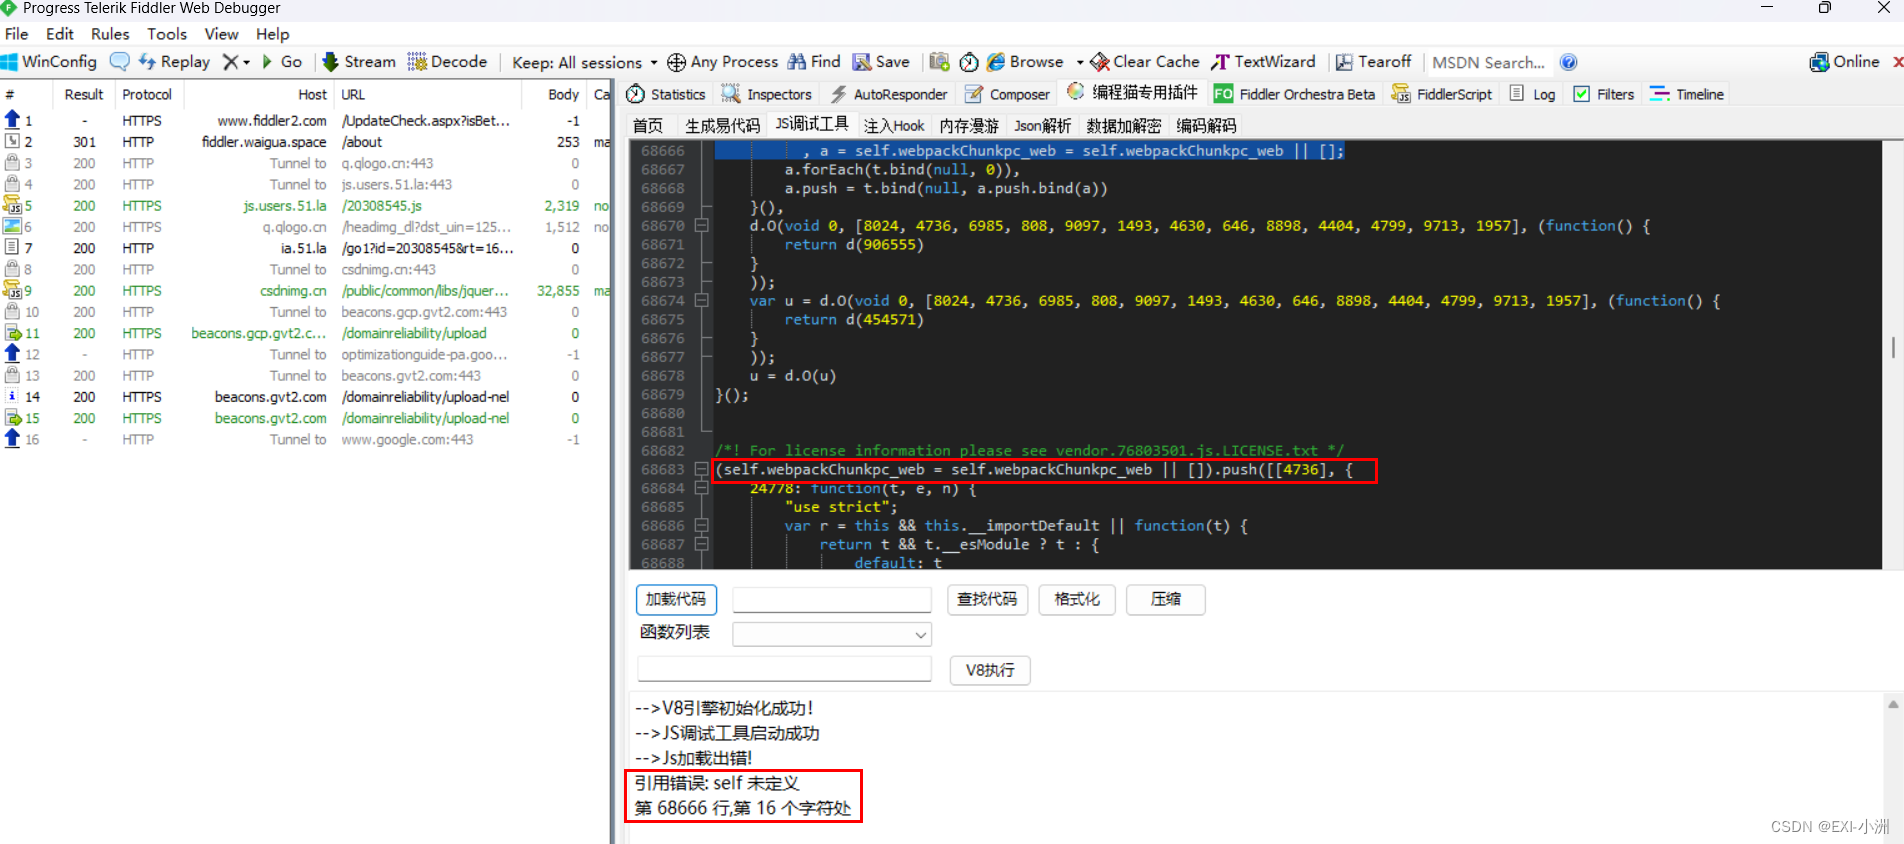Replay the selected sessions
The image size is (1904, 844).
point(174,62)
